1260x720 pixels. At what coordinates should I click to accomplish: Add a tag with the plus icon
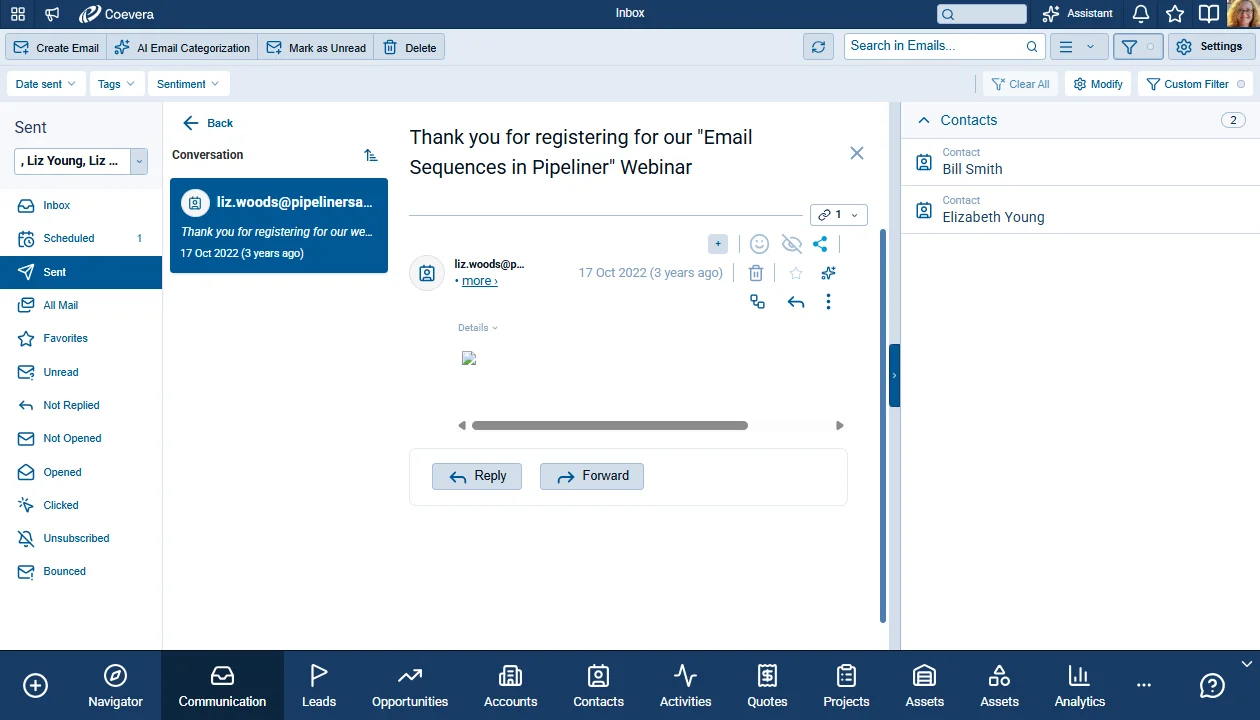click(x=718, y=244)
